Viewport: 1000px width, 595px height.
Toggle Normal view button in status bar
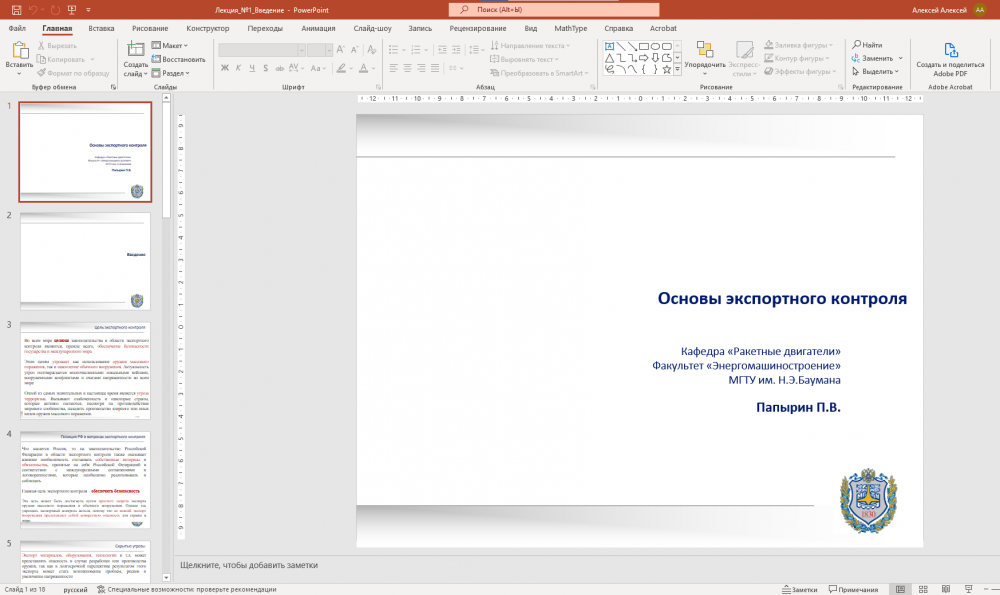[901, 589]
